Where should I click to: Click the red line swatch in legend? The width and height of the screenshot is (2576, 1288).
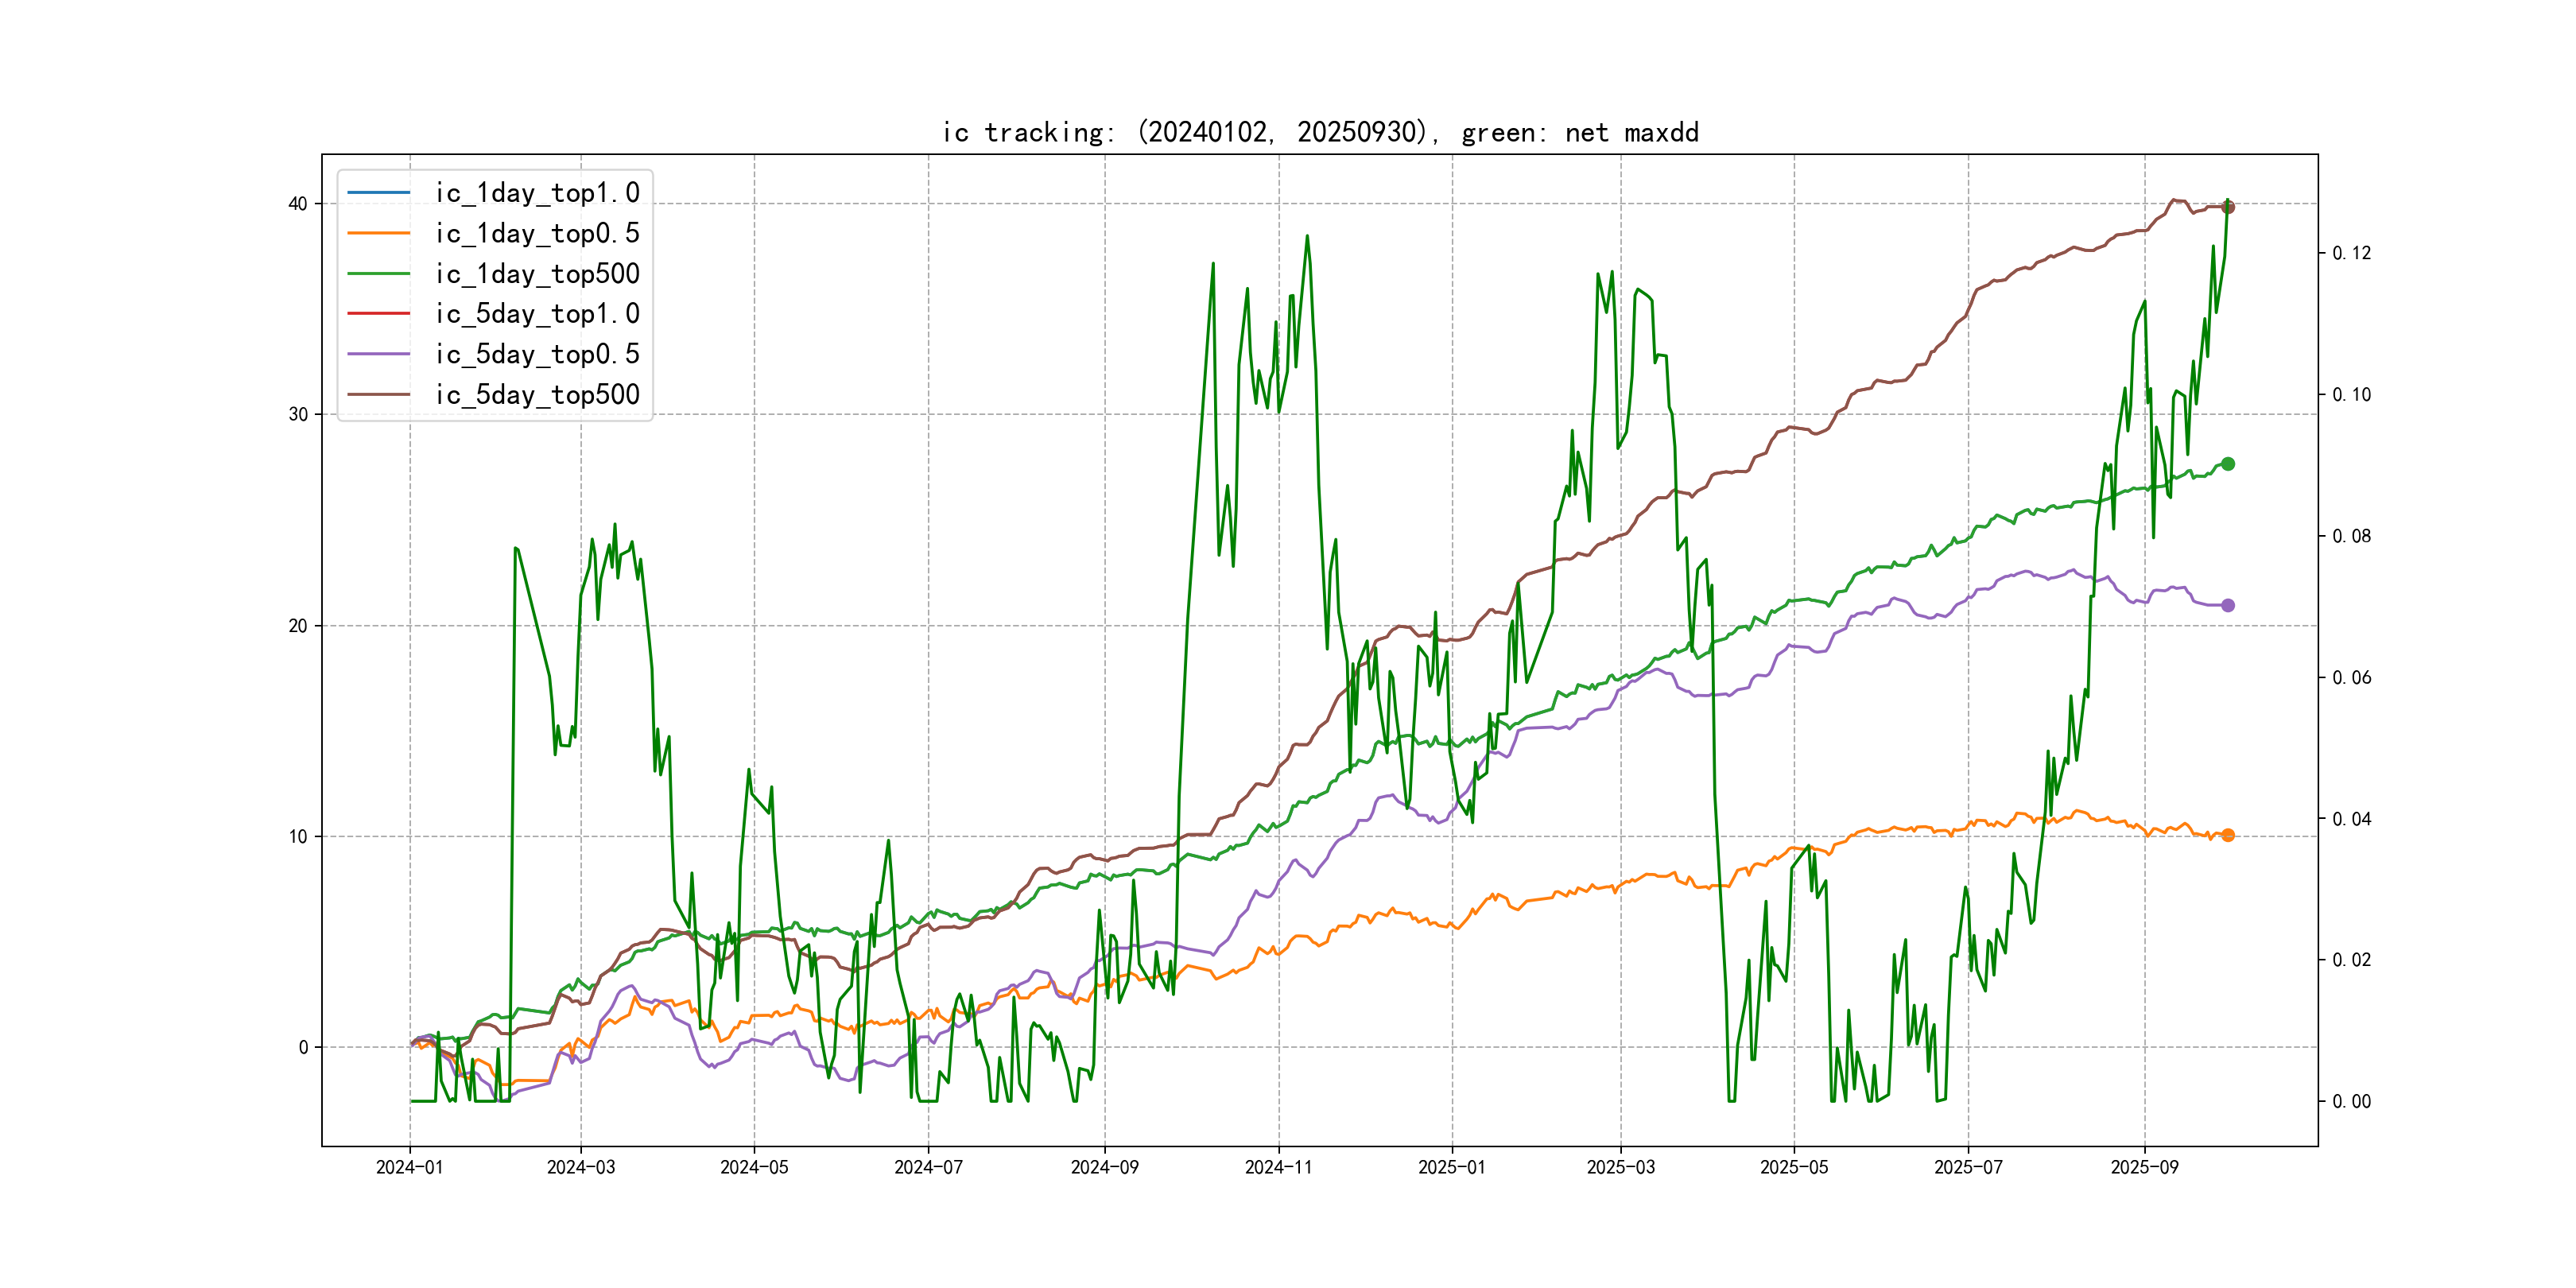point(378,313)
